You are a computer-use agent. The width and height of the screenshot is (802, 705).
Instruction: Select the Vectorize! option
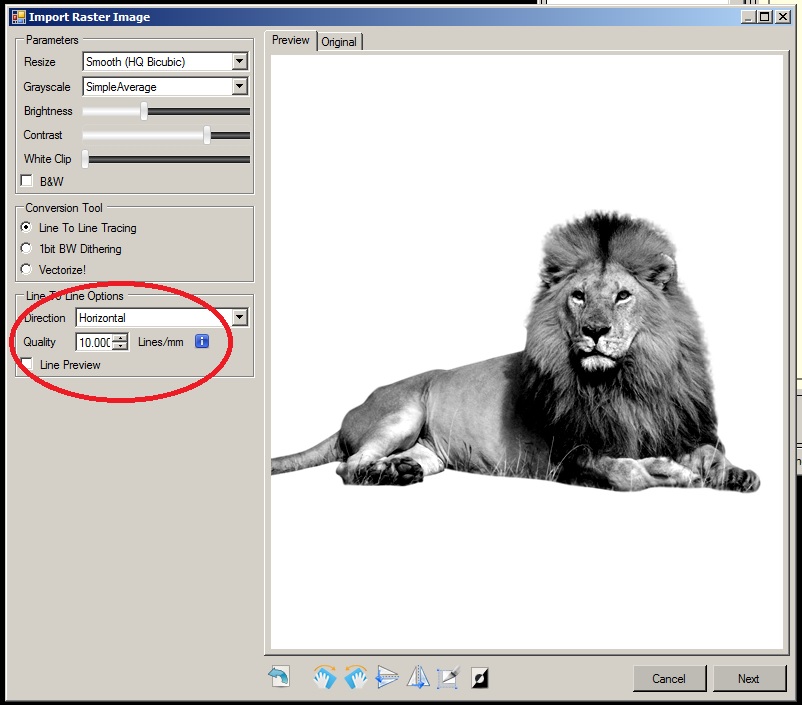tap(26, 269)
